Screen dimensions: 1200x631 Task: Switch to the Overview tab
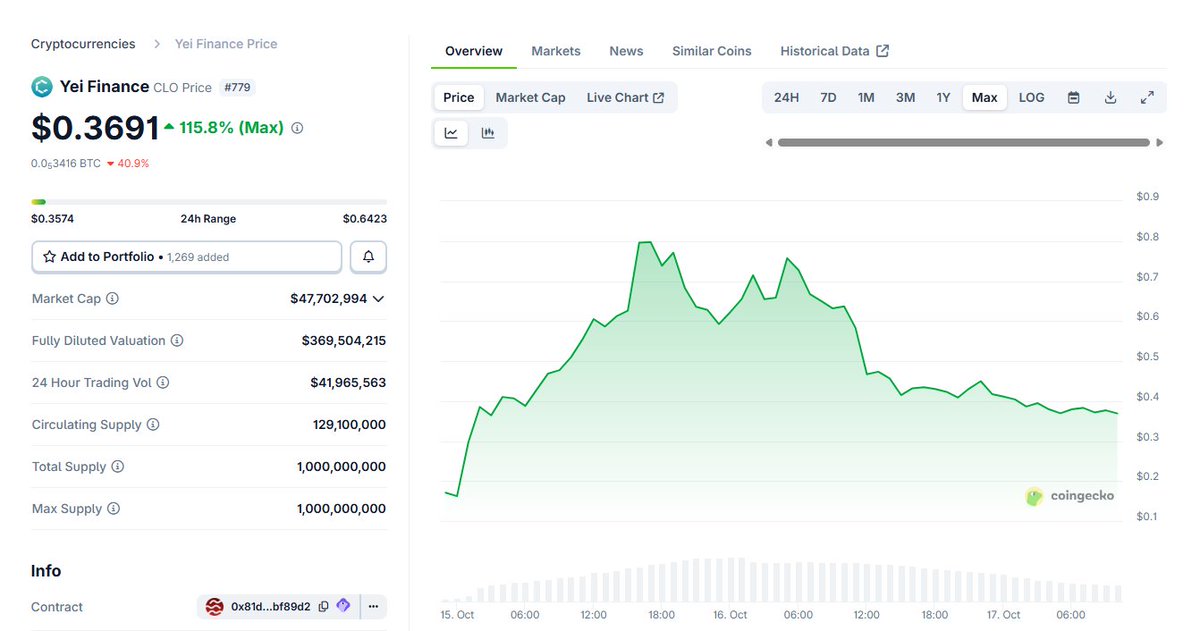[x=474, y=51]
